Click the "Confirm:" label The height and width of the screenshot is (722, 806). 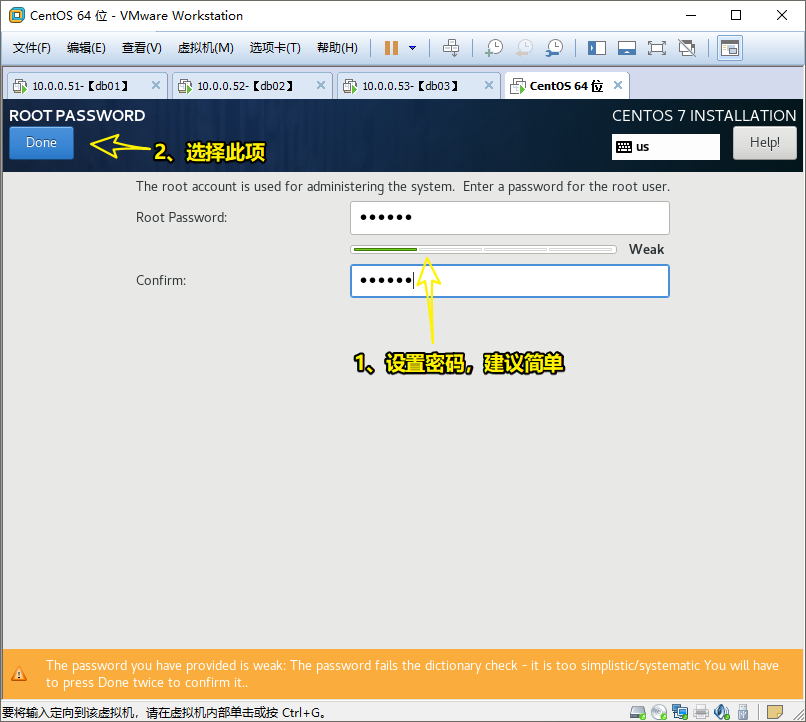(x=161, y=281)
